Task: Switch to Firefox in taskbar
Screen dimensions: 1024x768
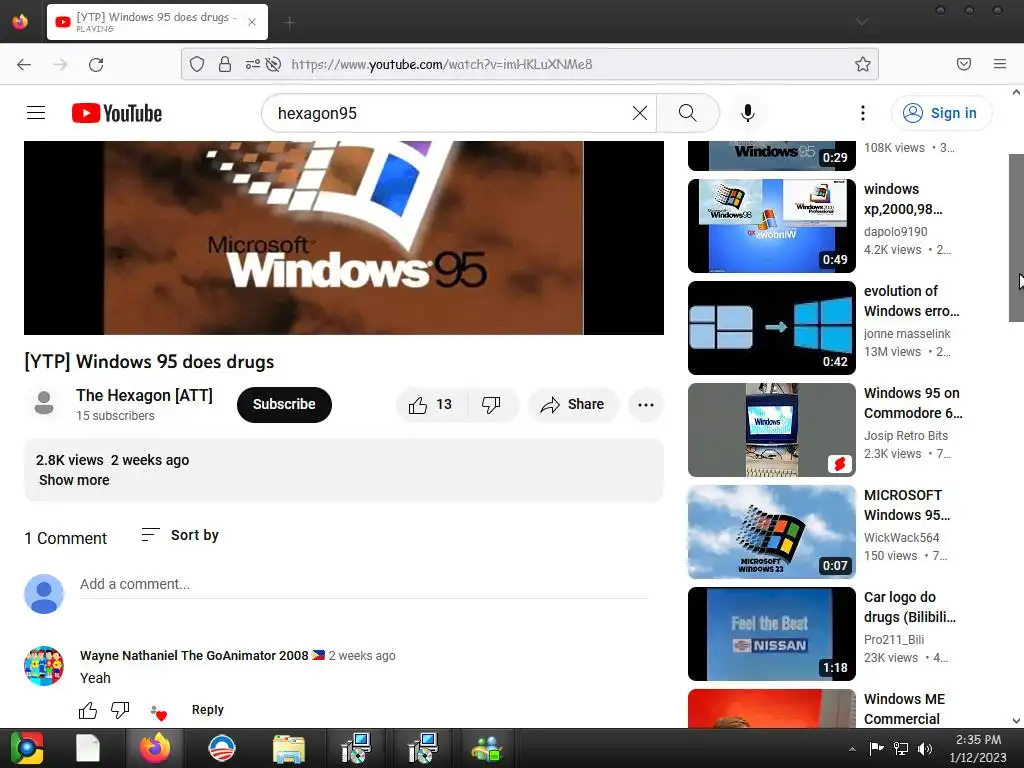Action: [155, 748]
